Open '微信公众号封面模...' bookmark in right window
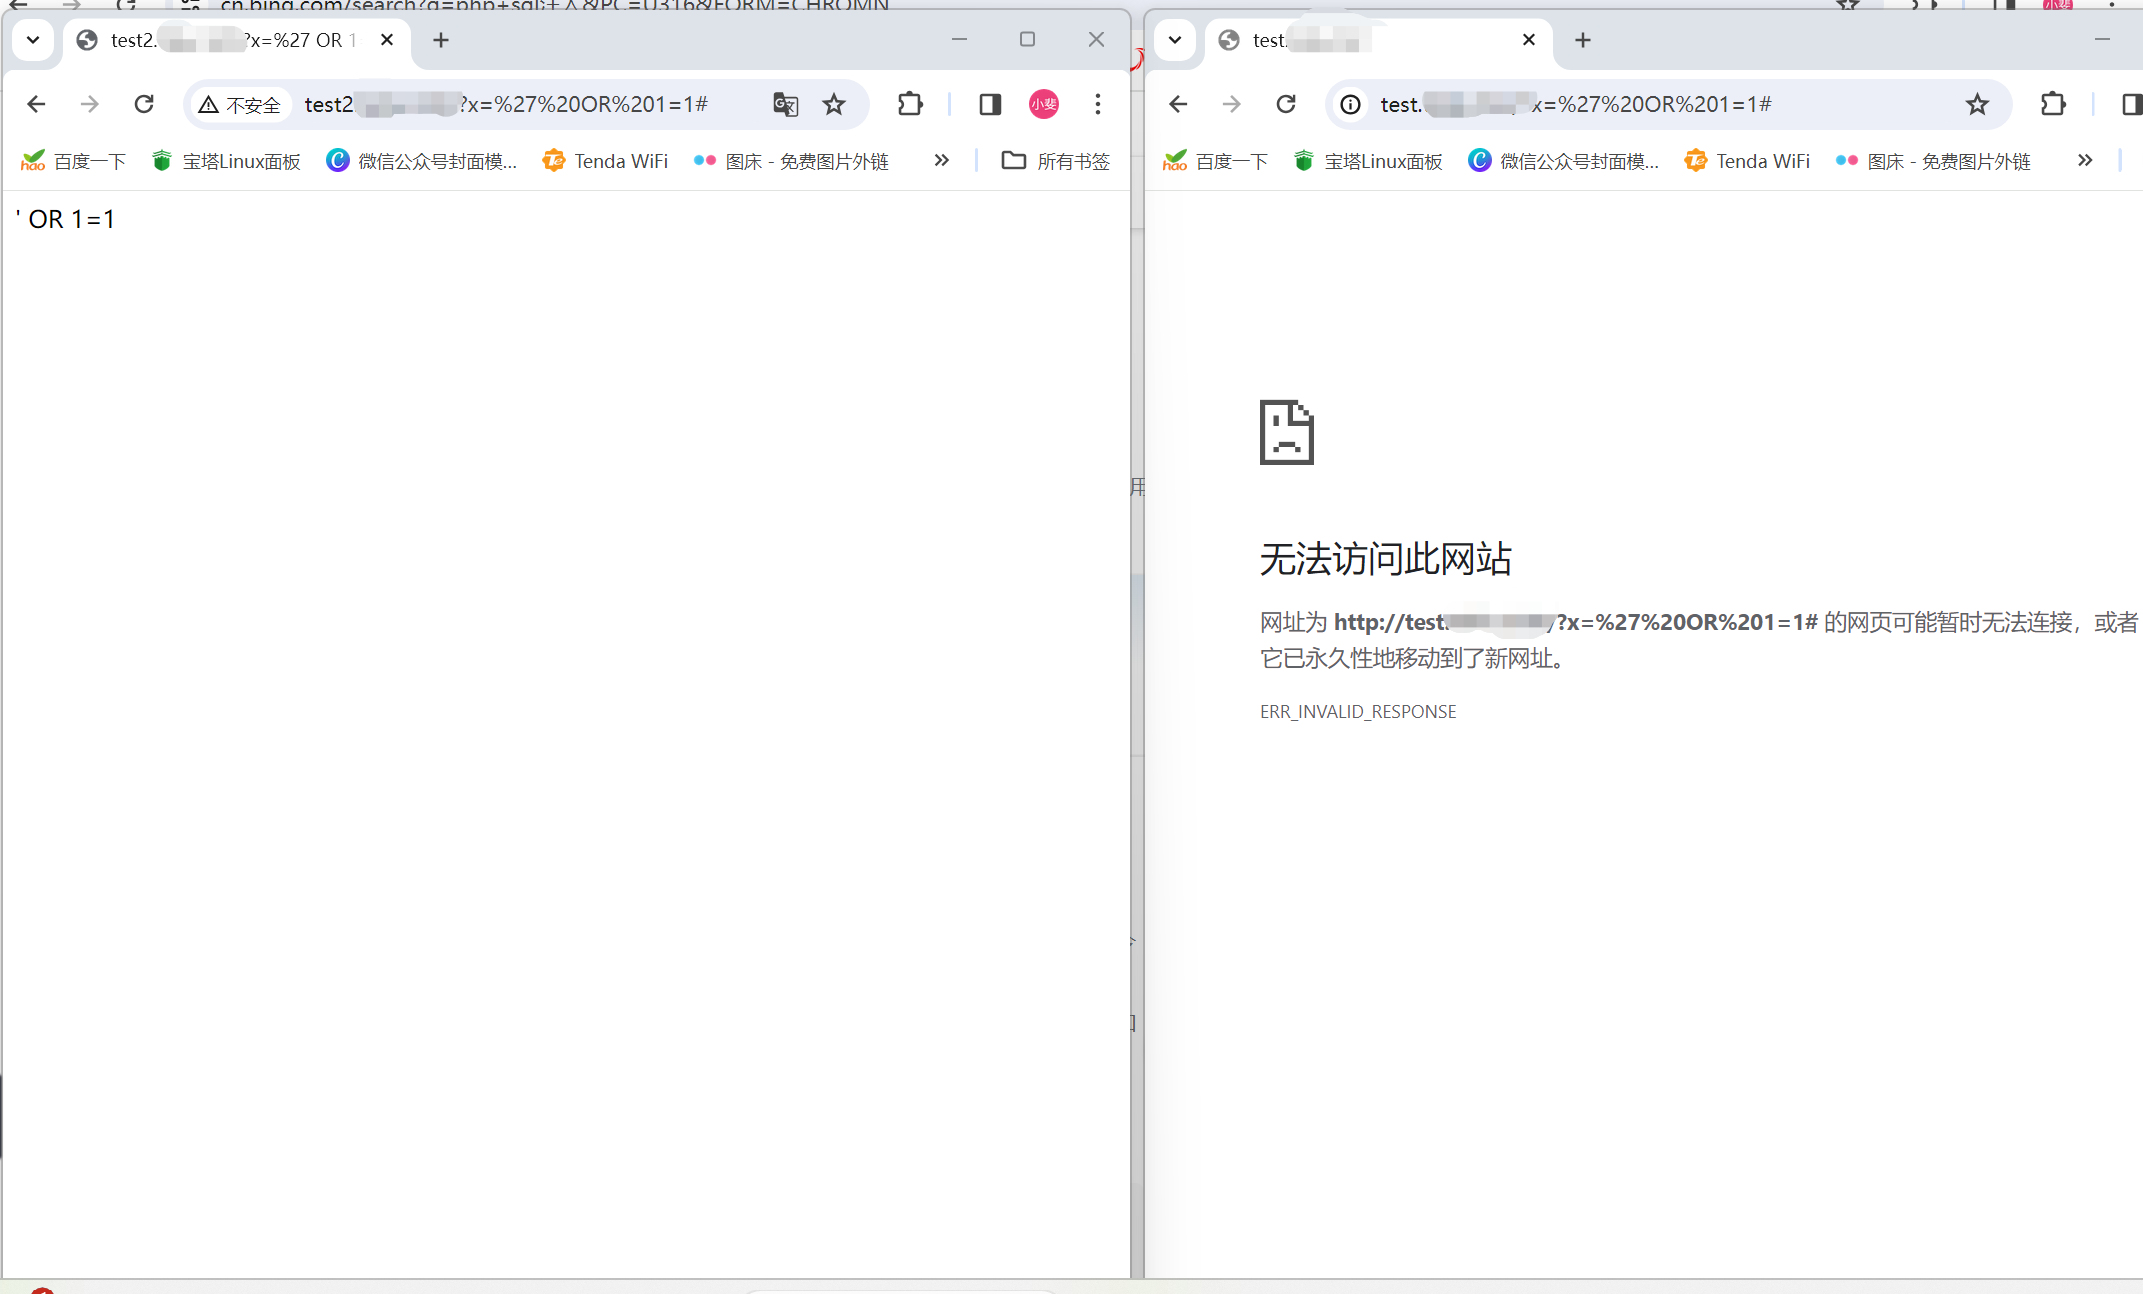2143x1294 pixels. 1563,161
